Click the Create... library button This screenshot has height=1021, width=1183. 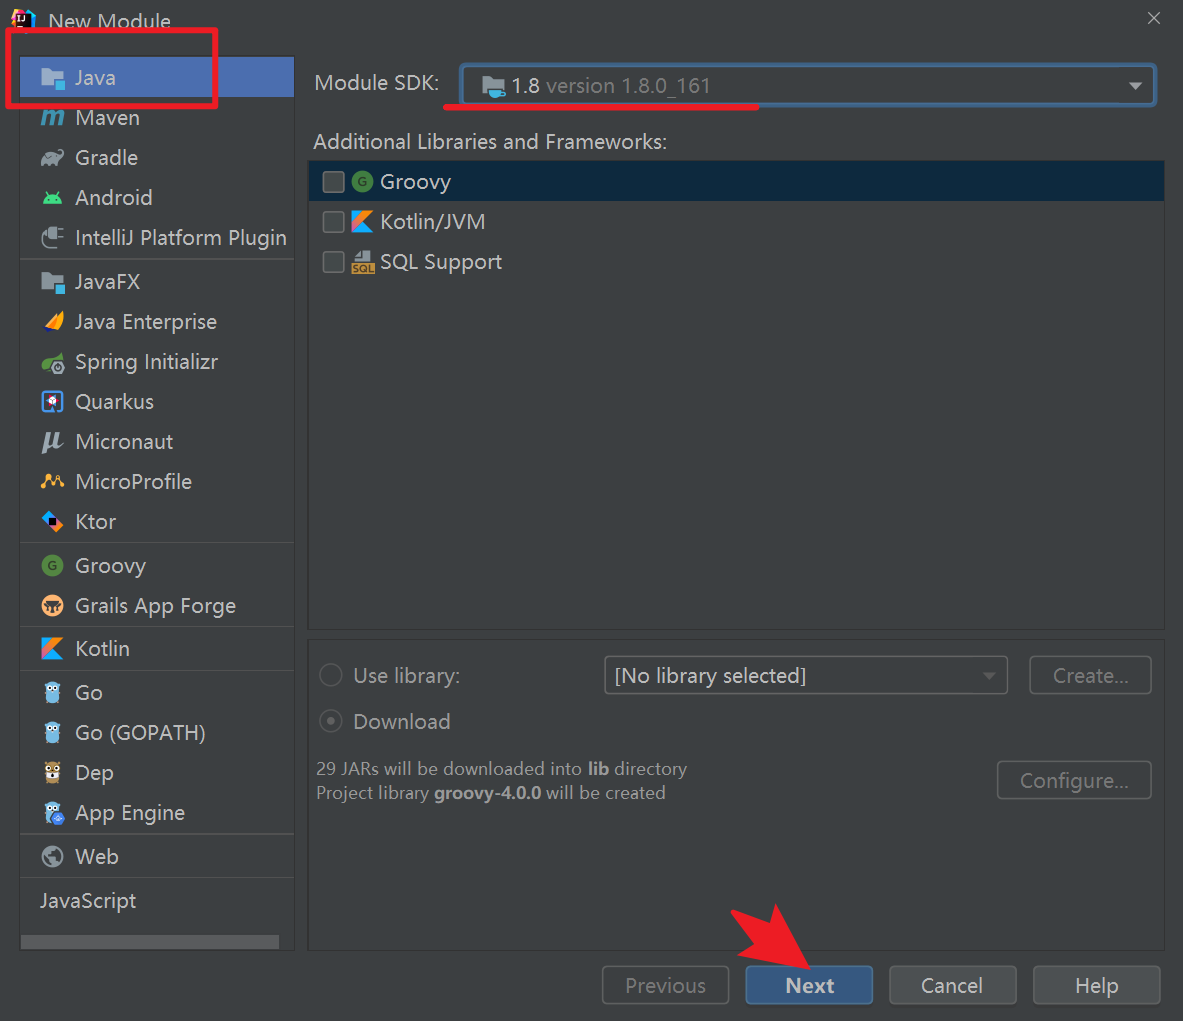(x=1090, y=675)
